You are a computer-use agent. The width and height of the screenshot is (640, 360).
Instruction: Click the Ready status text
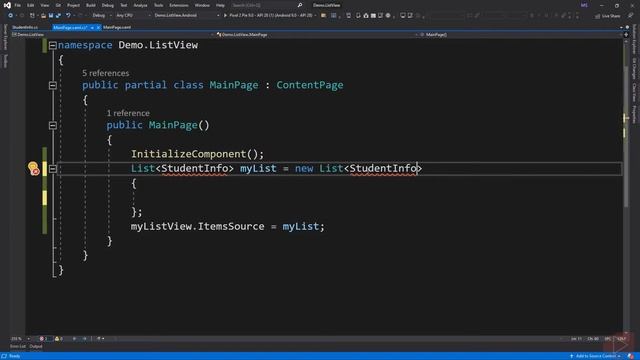tap(15, 356)
